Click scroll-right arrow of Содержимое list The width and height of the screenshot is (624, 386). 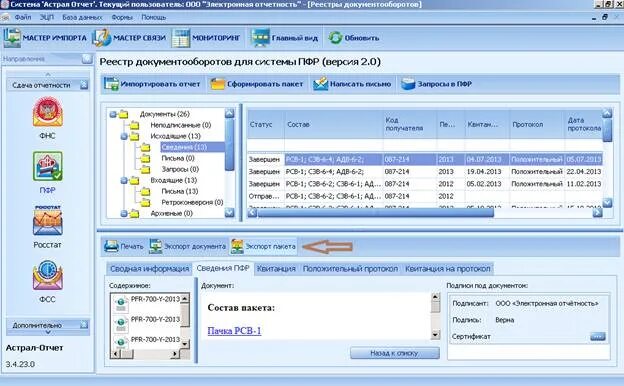point(175,353)
